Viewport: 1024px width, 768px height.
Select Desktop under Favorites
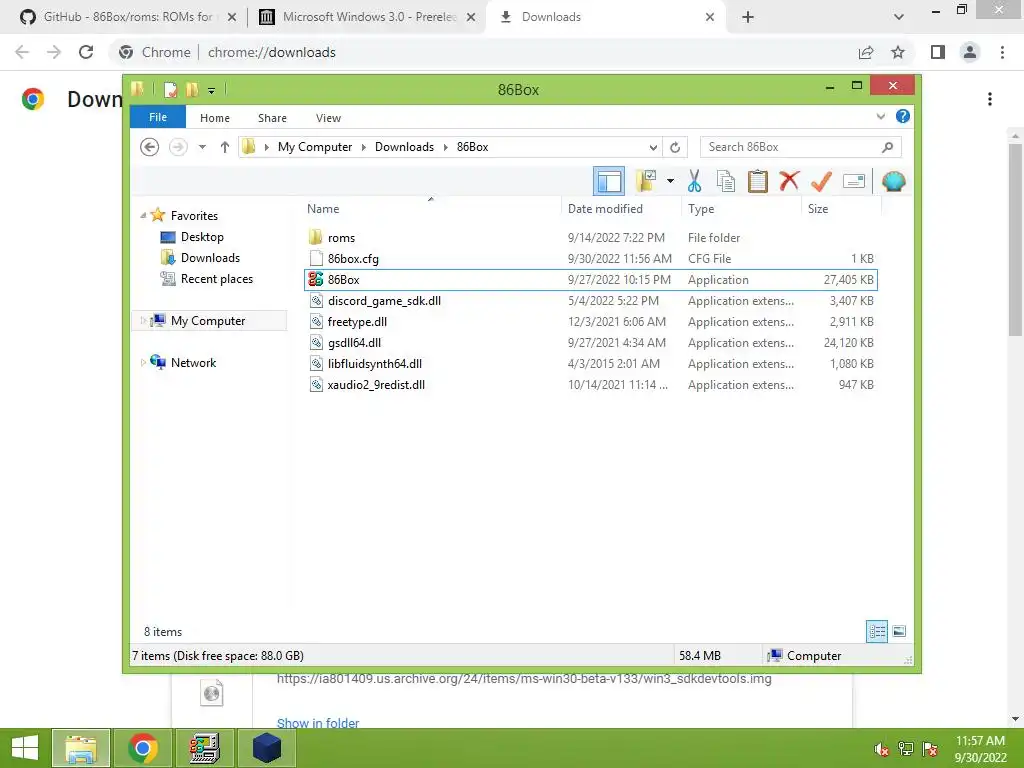202,237
